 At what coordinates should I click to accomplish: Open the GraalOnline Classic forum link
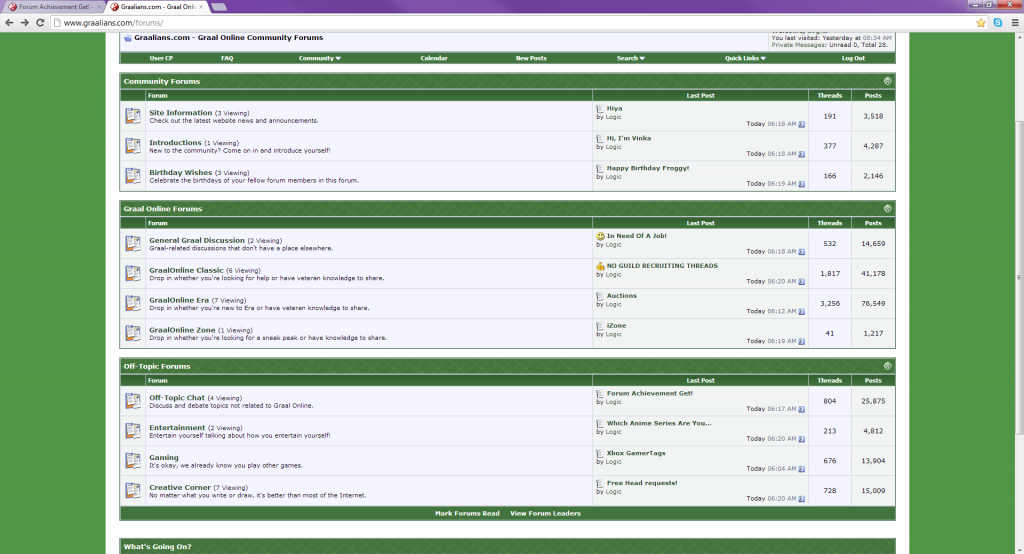click(x=186, y=270)
